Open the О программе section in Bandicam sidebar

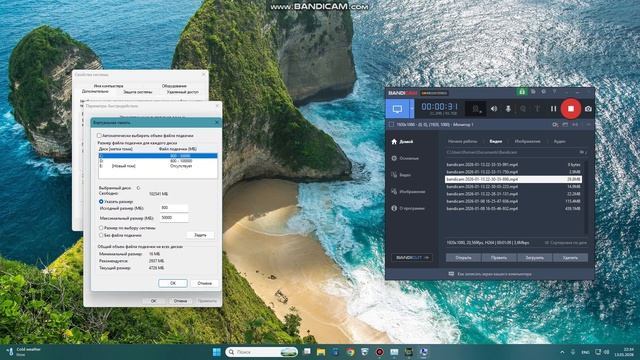pyautogui.click(x=408, y=209)
